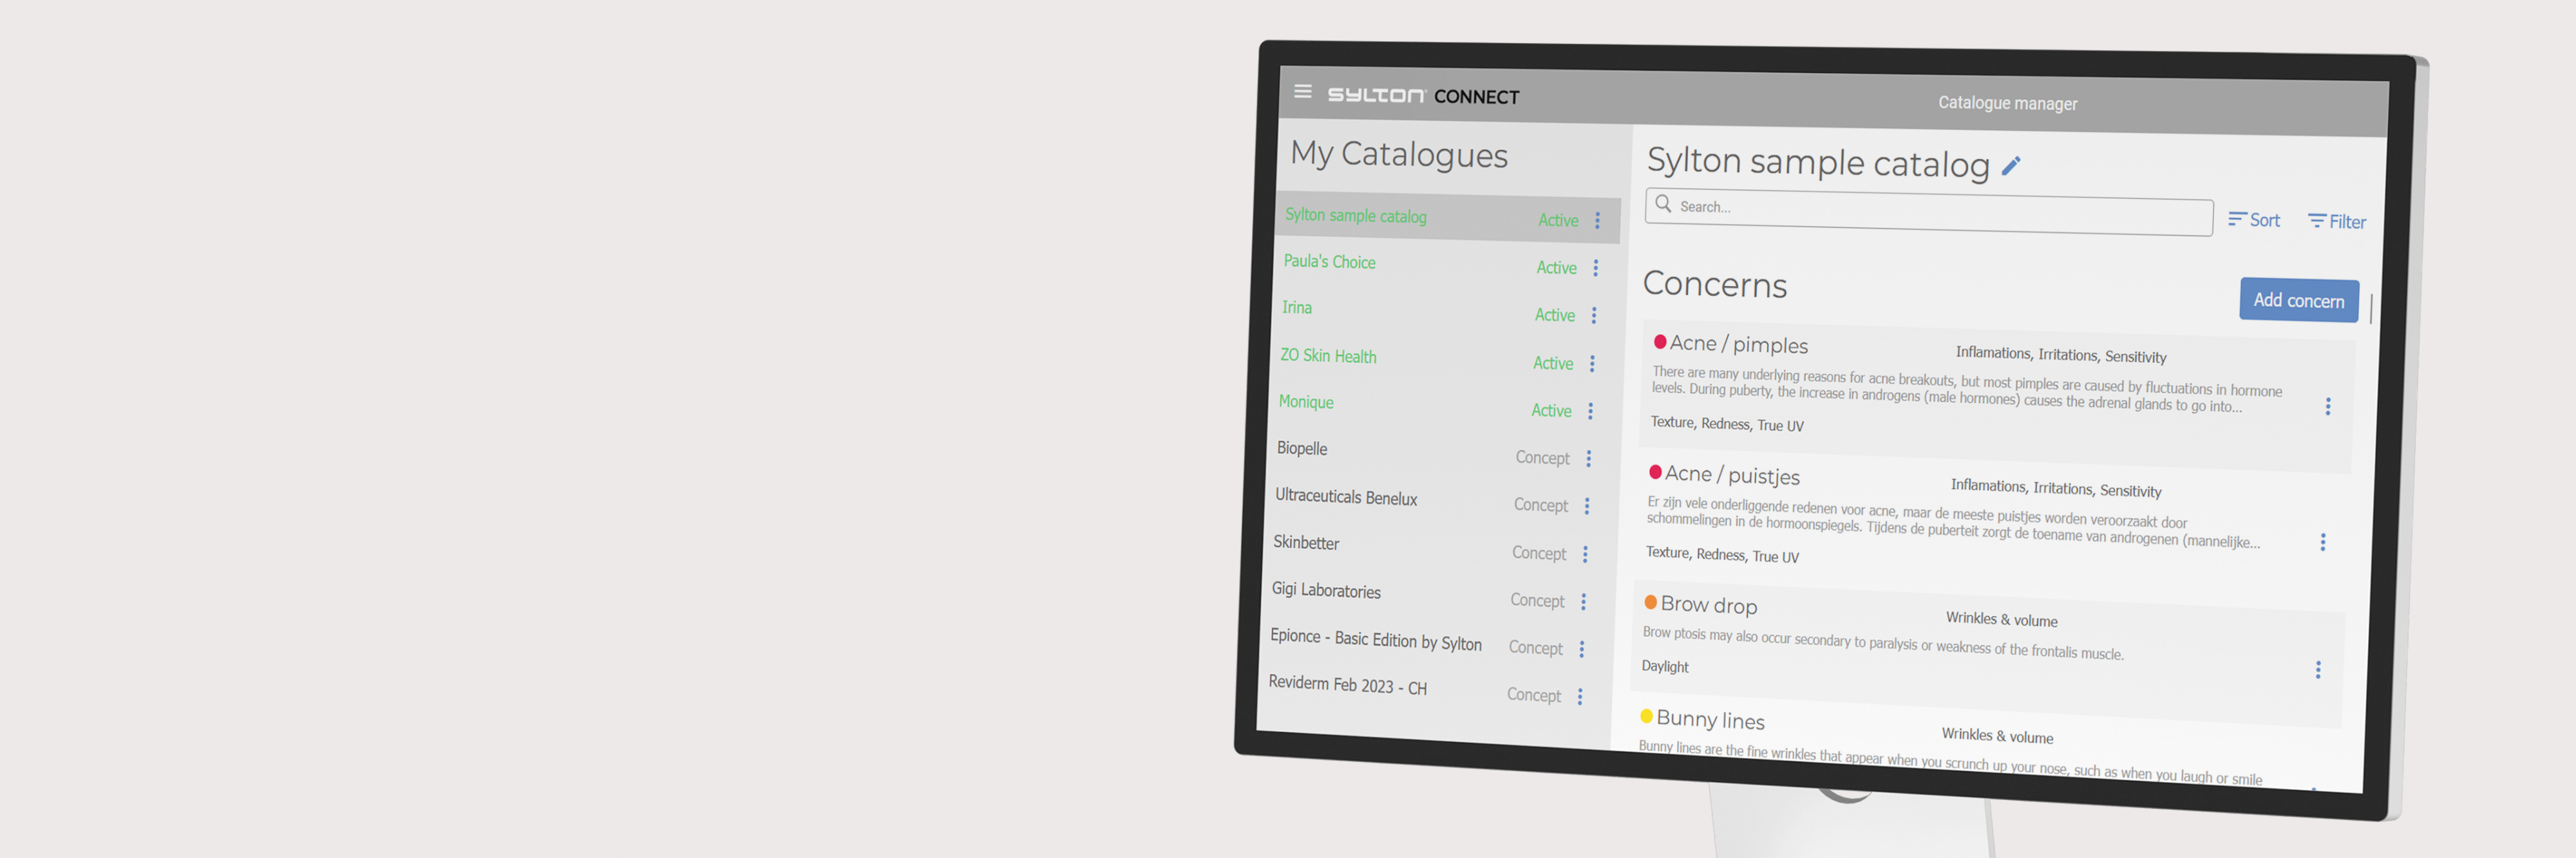Open options for Acne / pimples concern
Viewport: 2576px width, 858px height.
(x=2328, y=406)
